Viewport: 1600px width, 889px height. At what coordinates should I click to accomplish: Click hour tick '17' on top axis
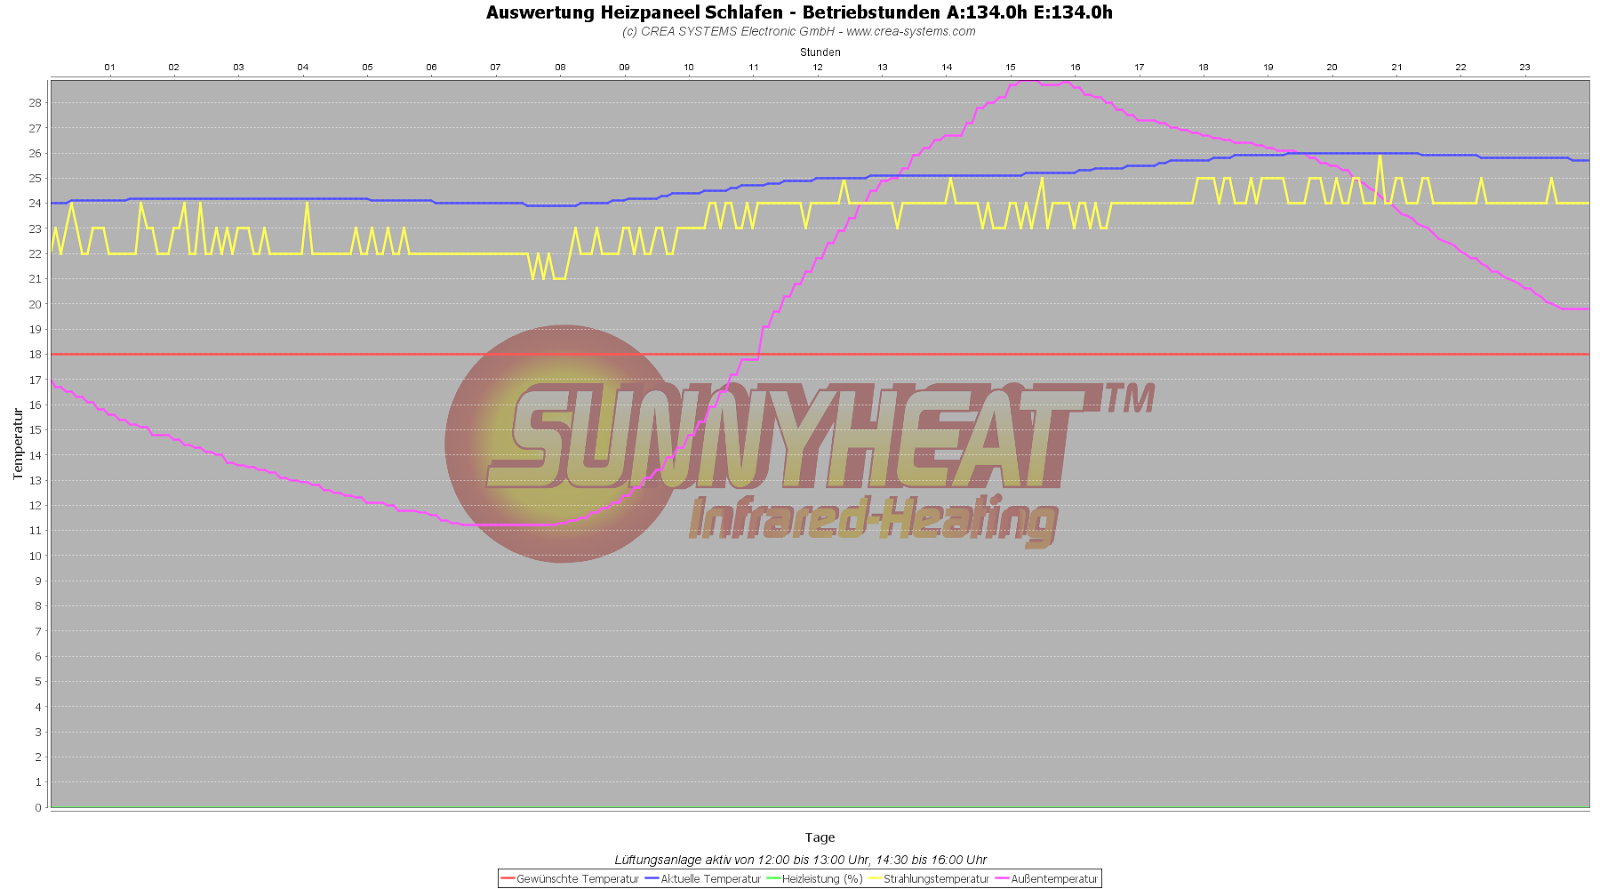1140,67
